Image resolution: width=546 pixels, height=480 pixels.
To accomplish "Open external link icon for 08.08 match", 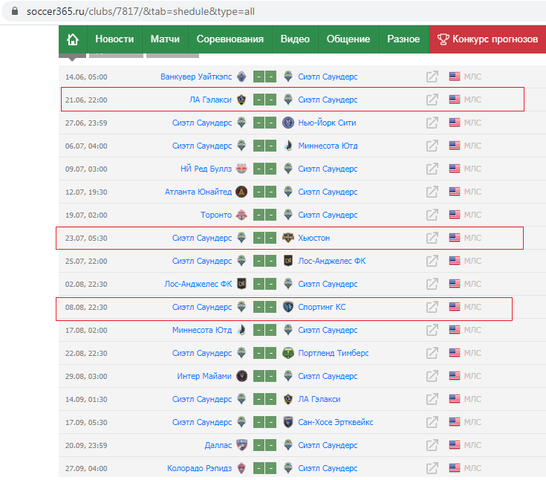I will coord(432,307).
